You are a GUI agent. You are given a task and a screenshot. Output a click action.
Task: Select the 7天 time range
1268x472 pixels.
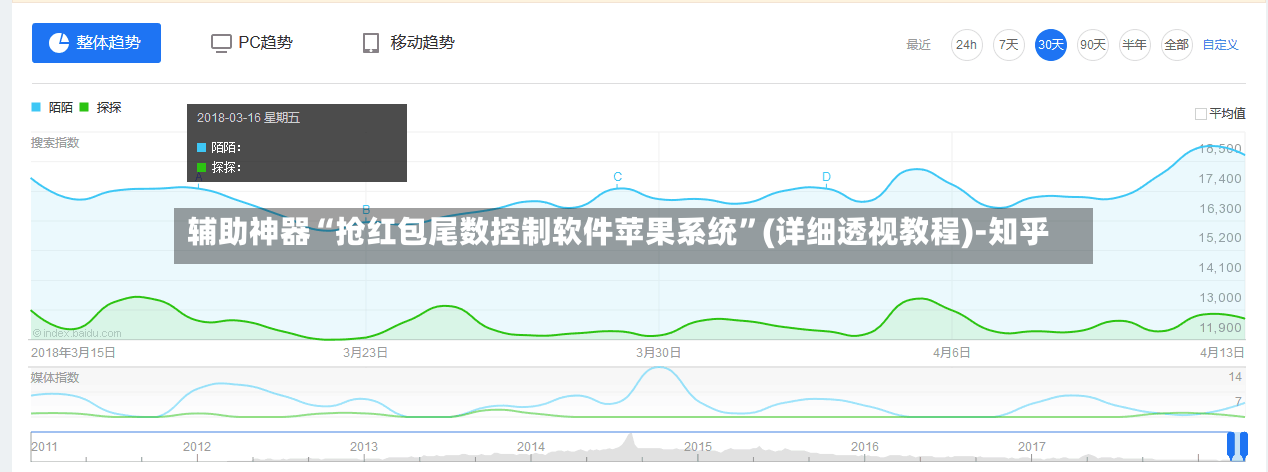pos(1008,45)
